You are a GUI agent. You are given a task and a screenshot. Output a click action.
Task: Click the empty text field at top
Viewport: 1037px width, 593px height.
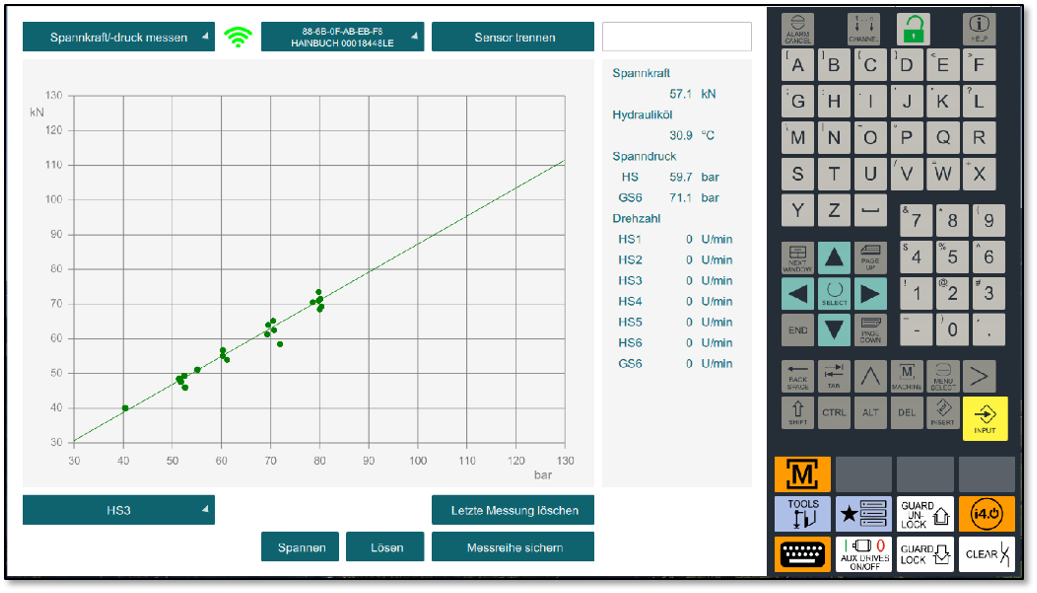coord(676,37)
